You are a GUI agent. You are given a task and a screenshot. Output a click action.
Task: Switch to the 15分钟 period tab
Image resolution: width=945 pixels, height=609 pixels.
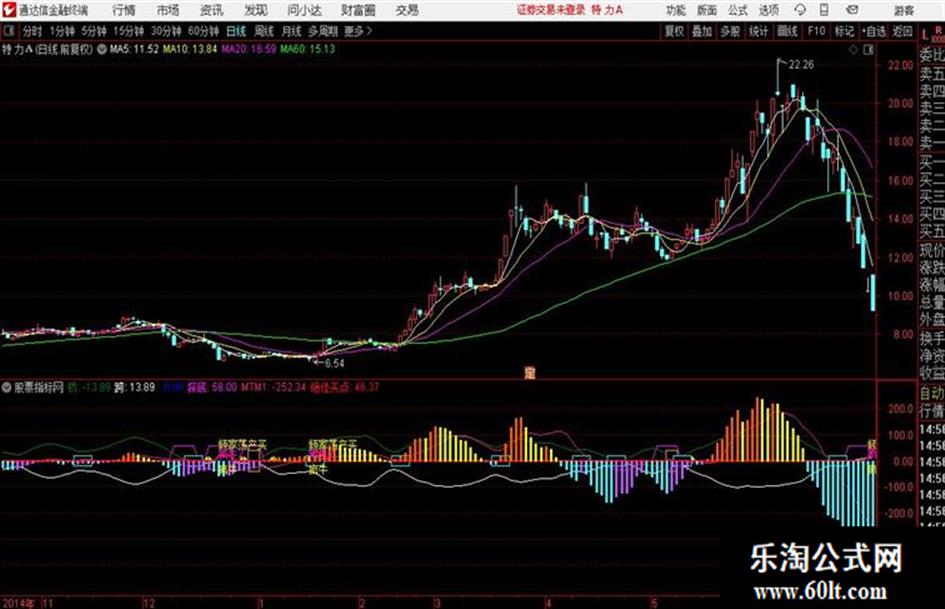(128, 31)
